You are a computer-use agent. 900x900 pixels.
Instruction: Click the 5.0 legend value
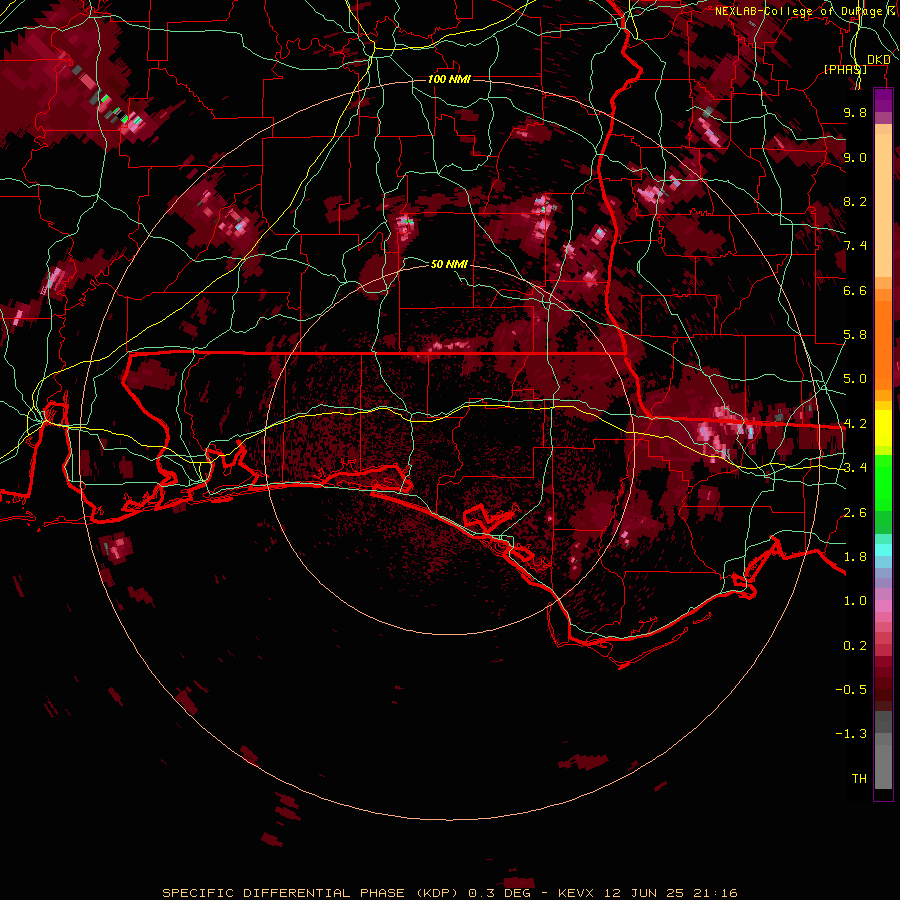pos(855,379)
